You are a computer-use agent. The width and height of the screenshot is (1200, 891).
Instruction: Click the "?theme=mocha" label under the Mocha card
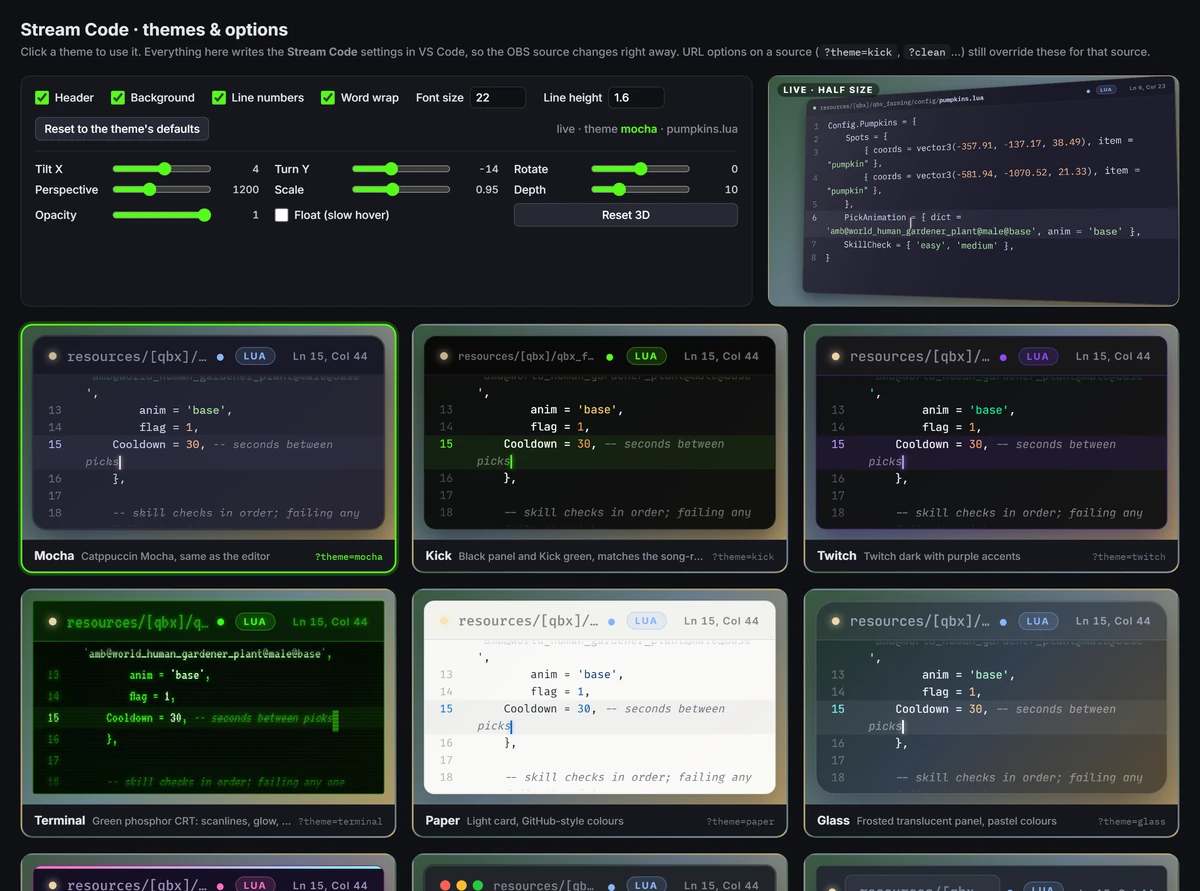pyautogui.click(x=348, y=557)
